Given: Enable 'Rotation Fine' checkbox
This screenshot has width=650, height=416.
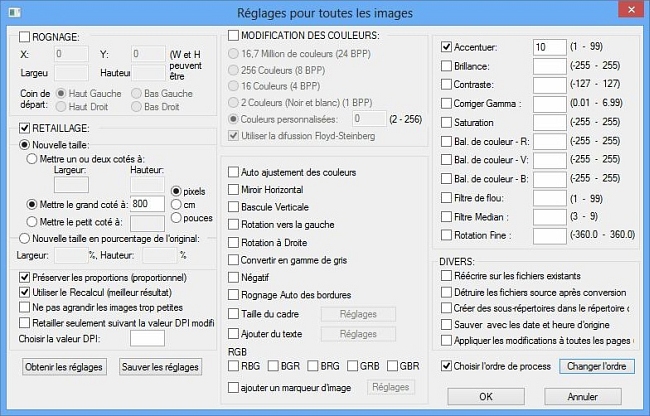Looking at the screenshot, I should point(446,235).
